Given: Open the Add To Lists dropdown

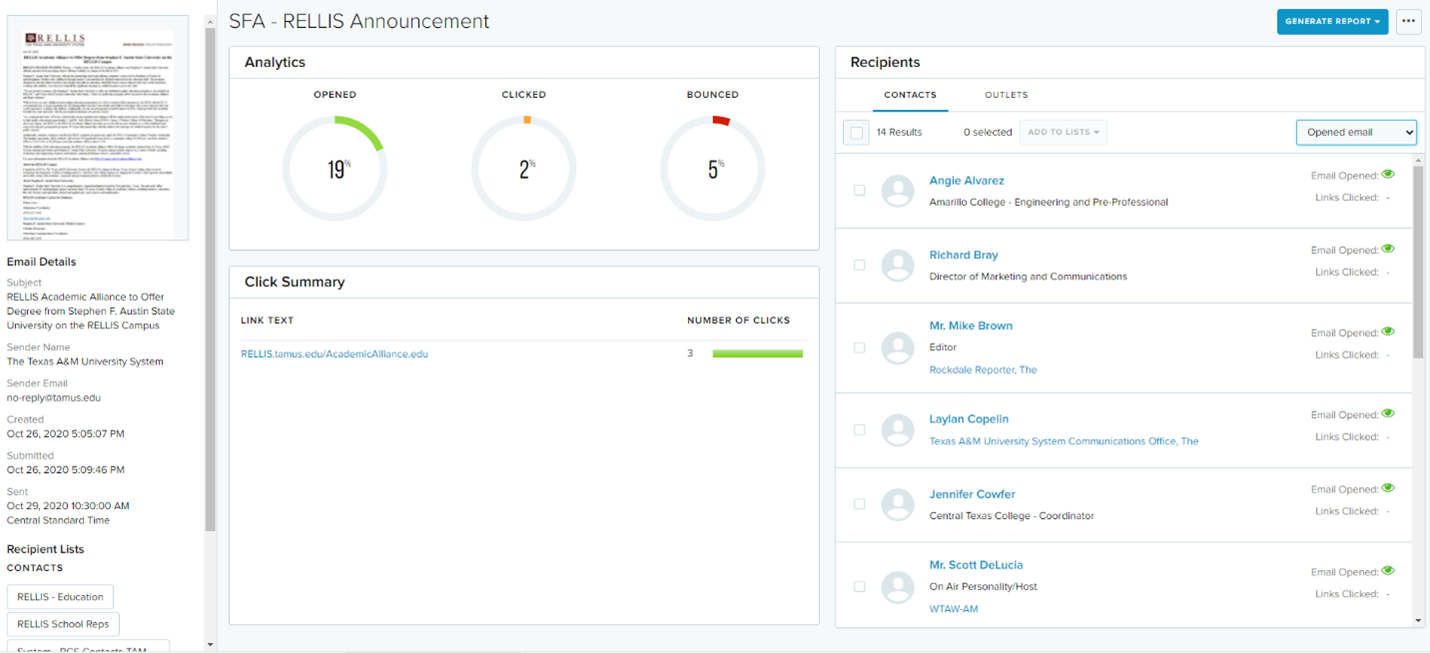Looking at the screenshot, I should pyautogui.click(x=1063, y=132).
